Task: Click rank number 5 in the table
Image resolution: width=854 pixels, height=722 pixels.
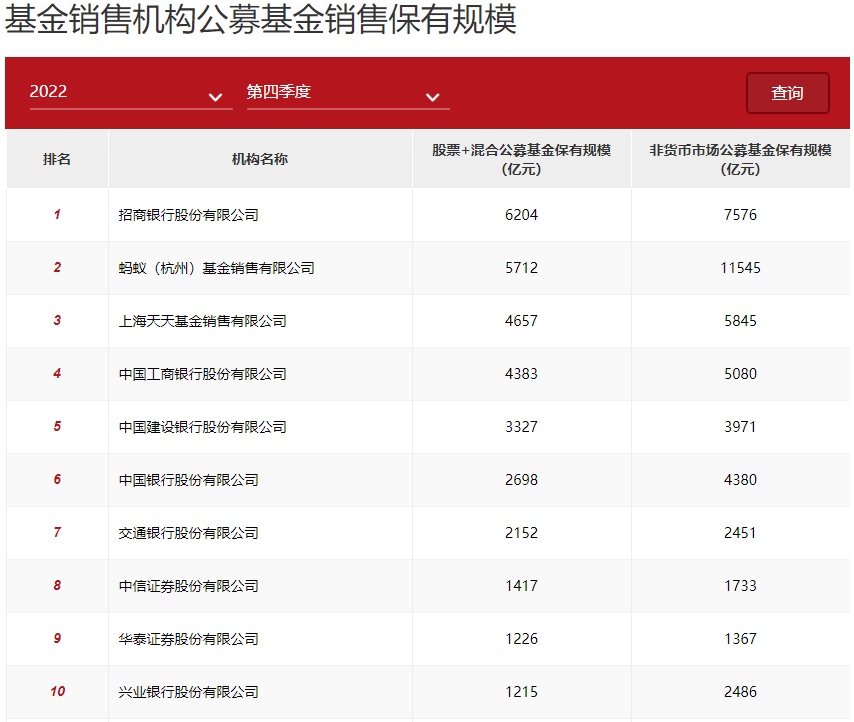Action: pos(57,426)
